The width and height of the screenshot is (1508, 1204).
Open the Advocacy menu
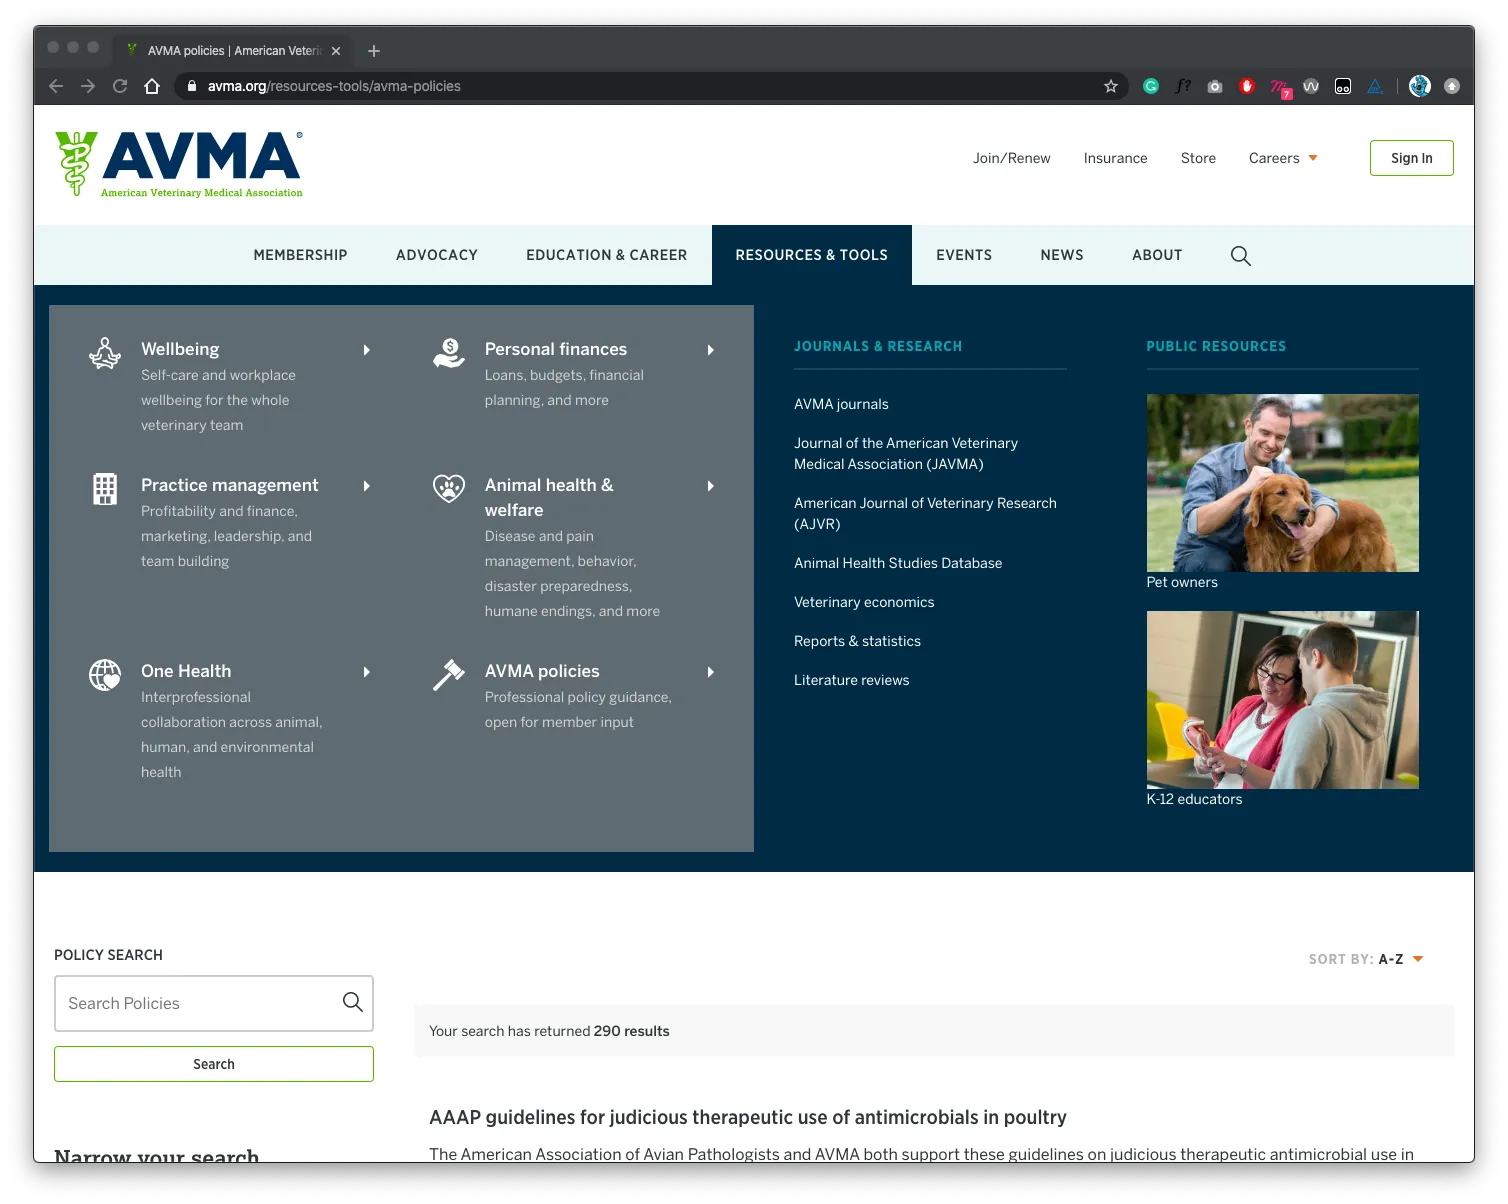click(437, 255)
